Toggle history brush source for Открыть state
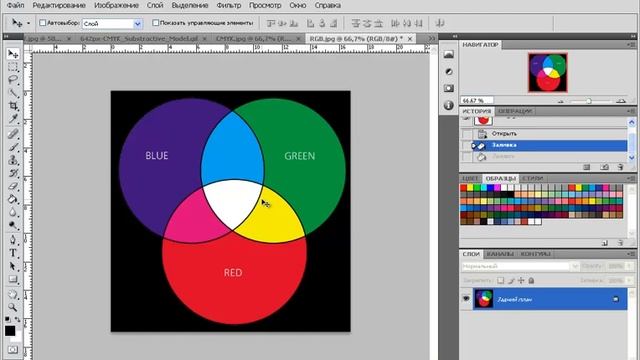 467,134
